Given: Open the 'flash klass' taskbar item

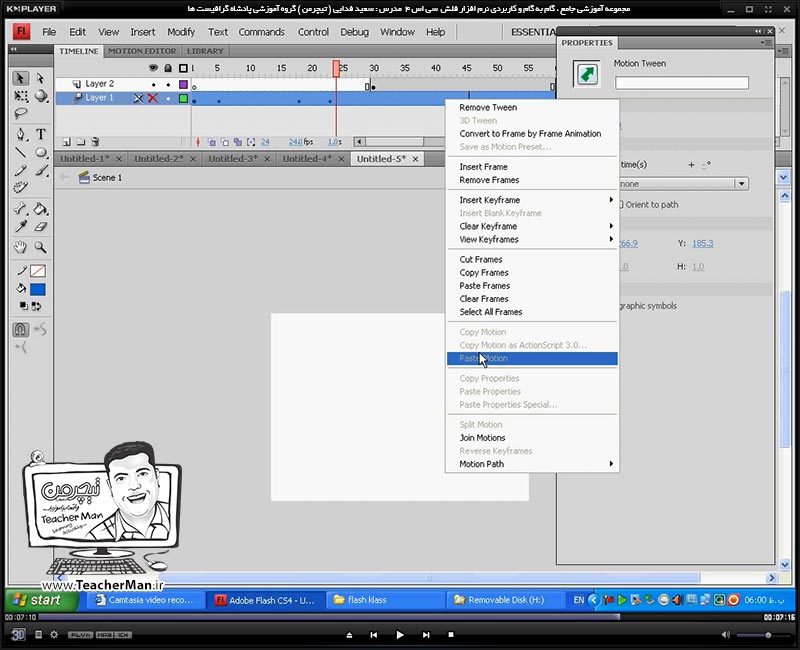Looking at the screenshot, I should point(386,600).
